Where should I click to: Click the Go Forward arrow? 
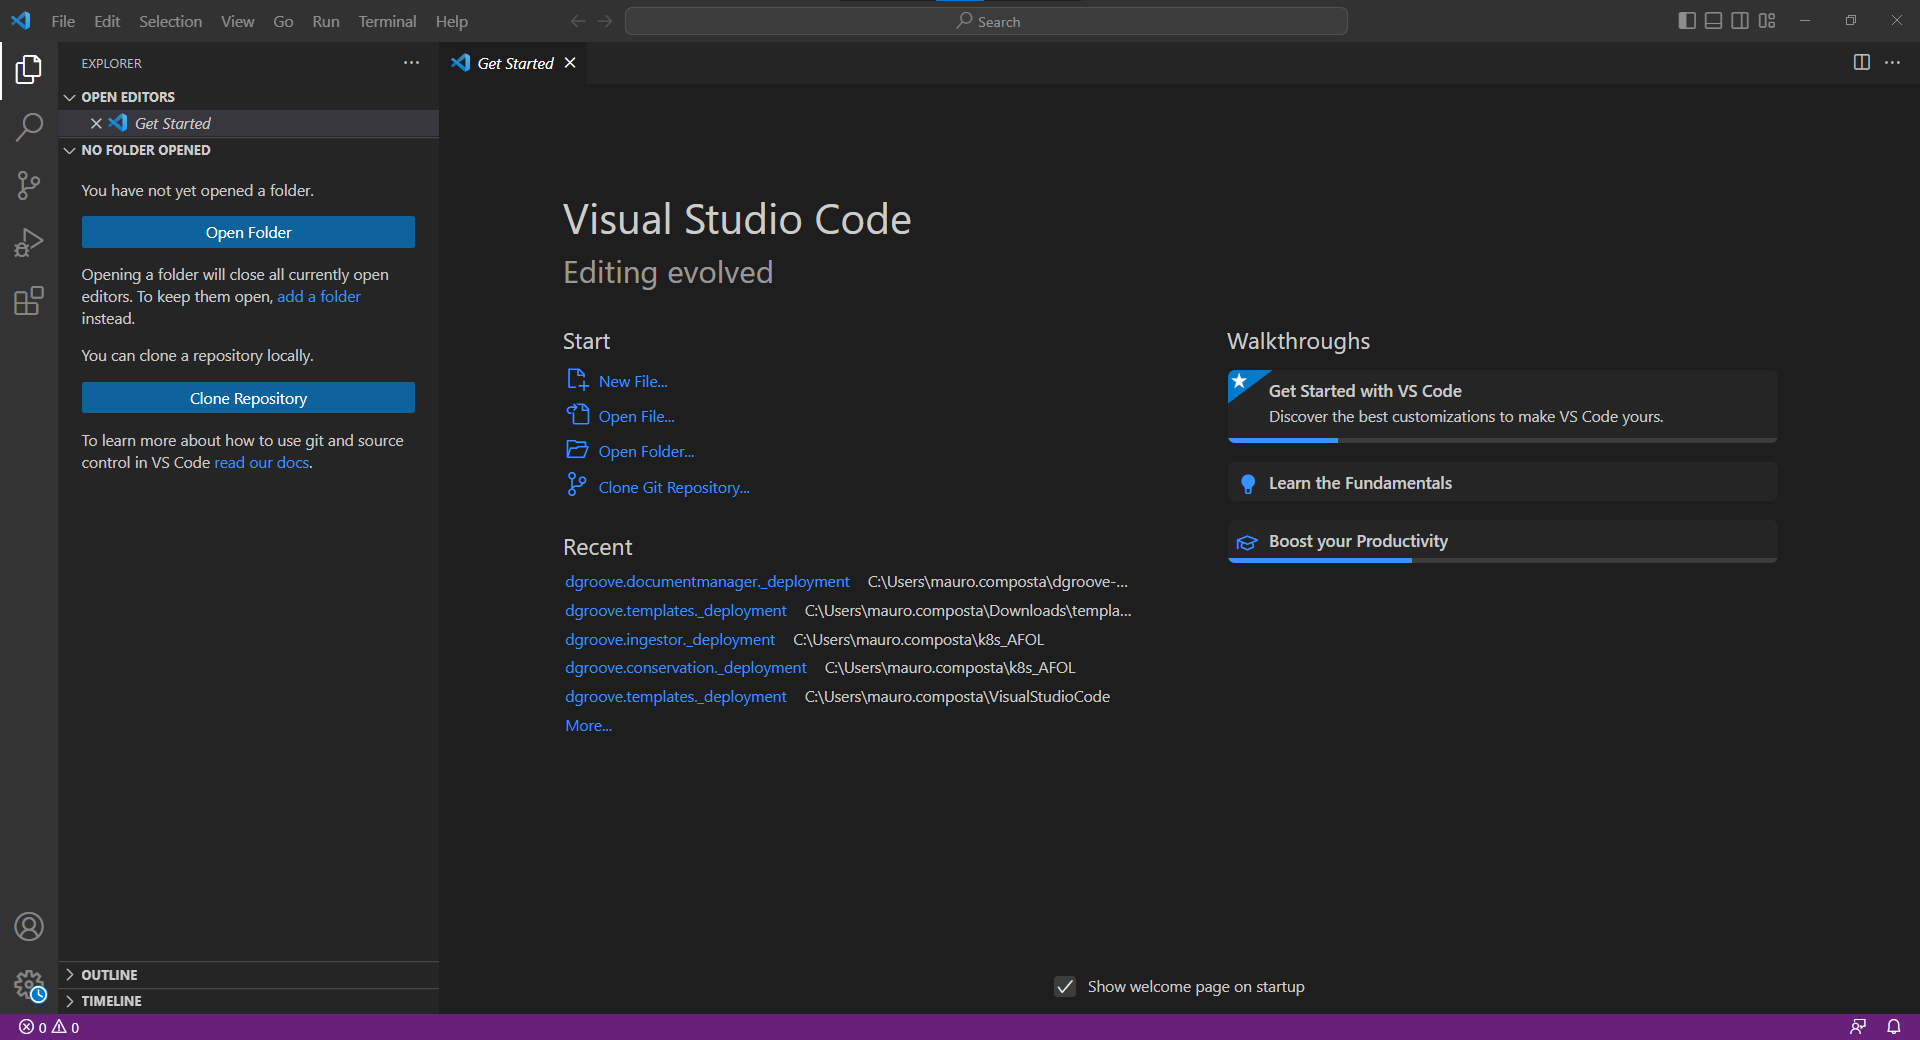(x=605, y=21)
